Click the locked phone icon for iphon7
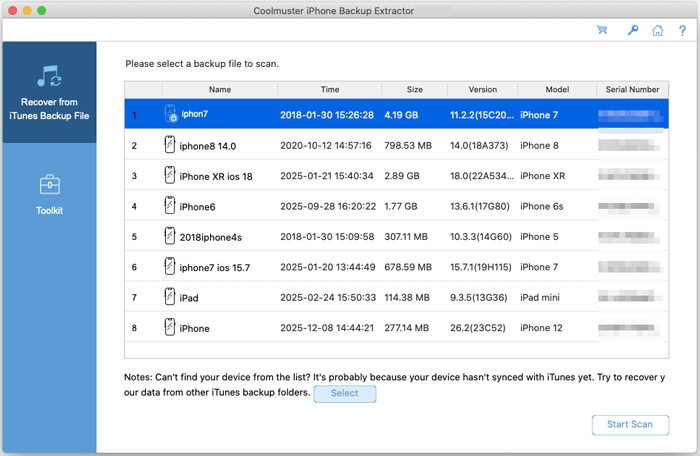 pos(170,113)
